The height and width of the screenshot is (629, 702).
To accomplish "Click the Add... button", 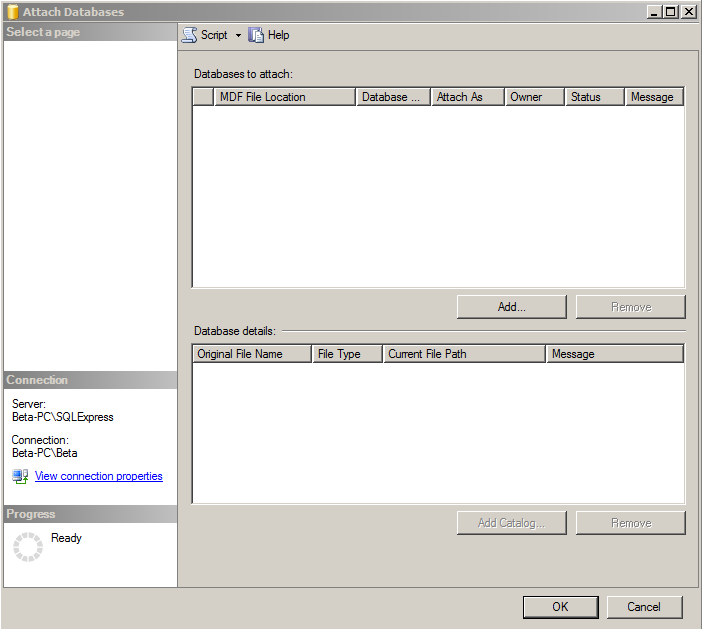I will tap(512, 307).
